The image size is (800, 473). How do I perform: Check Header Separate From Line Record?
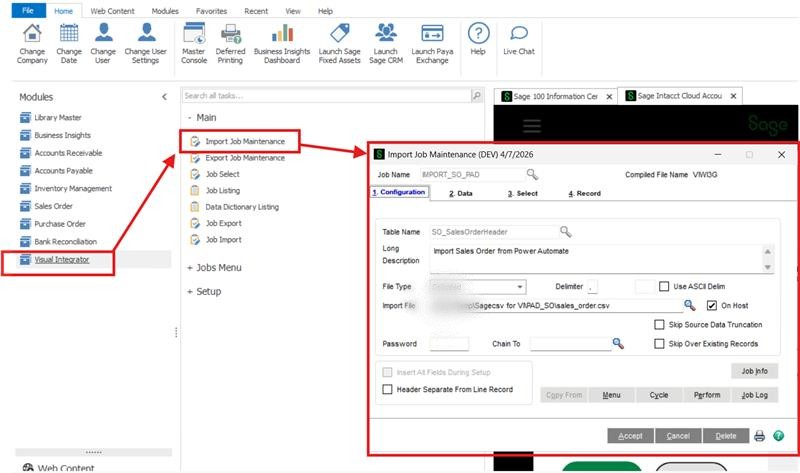coord(387,389)
